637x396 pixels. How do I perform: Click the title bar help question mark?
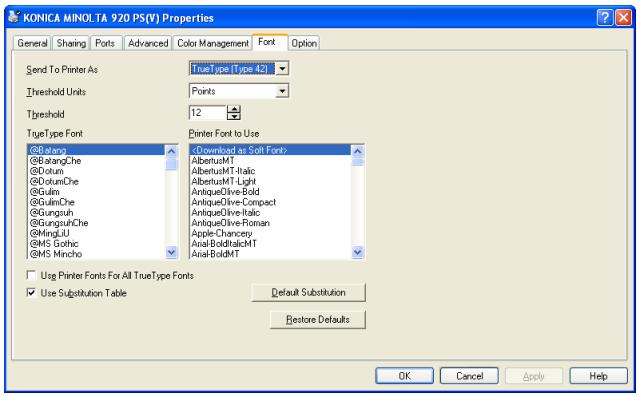point(604,17)
